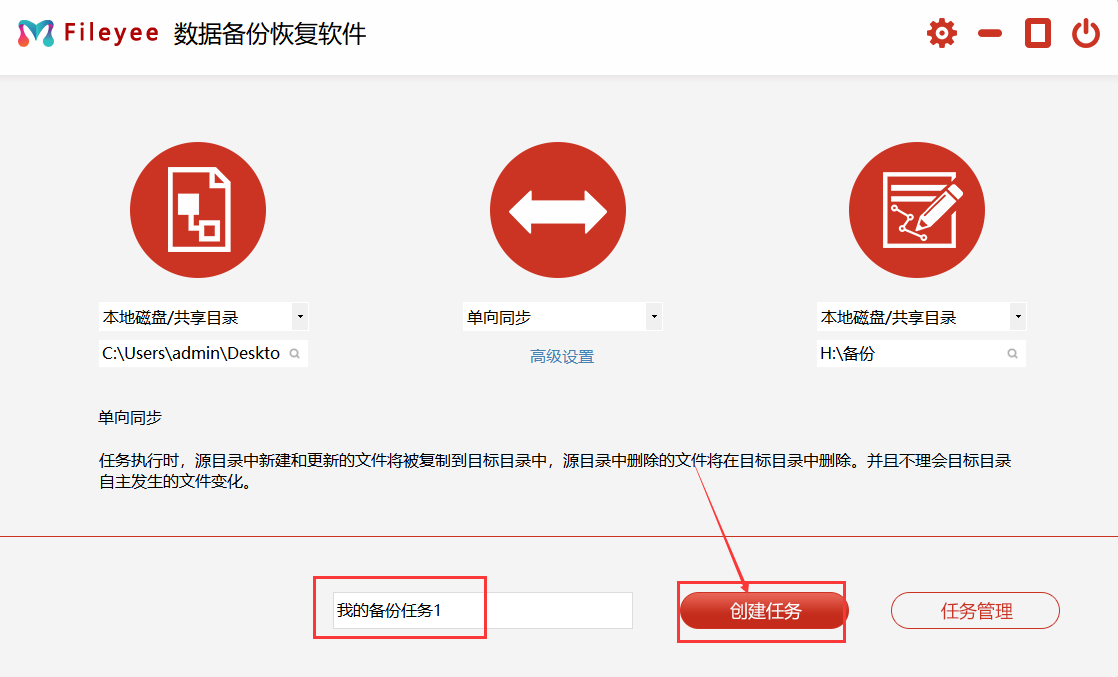
Task: Browse source path using its magnifier icon
Action: (294, 354)
